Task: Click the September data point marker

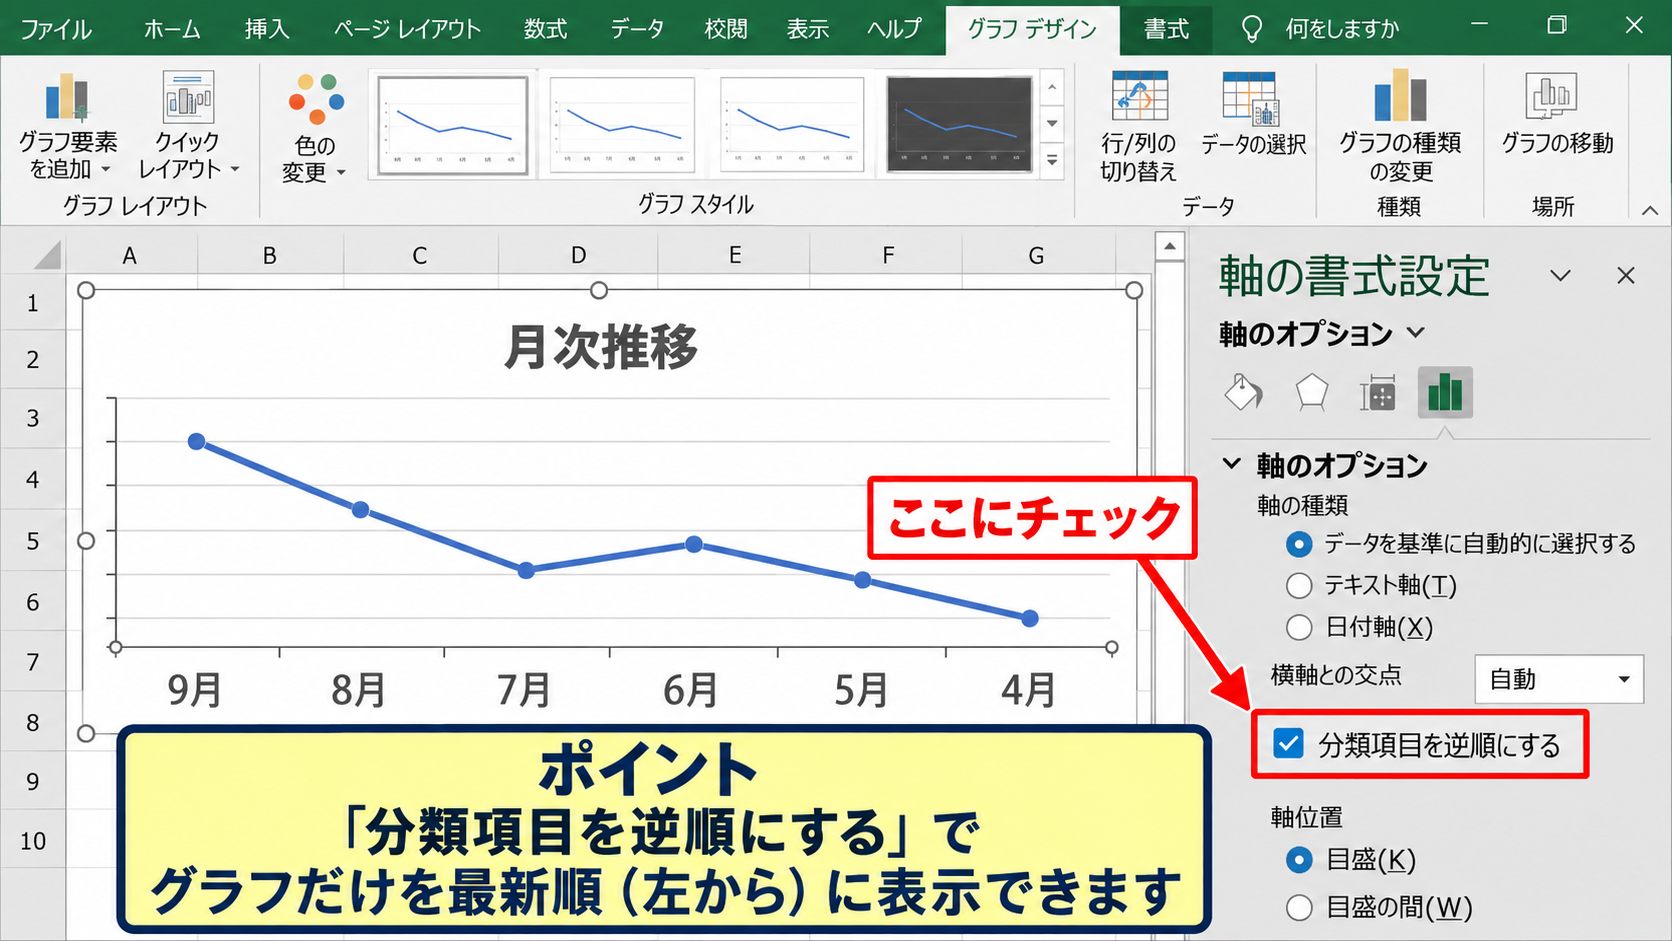Action: coord(197,441)
